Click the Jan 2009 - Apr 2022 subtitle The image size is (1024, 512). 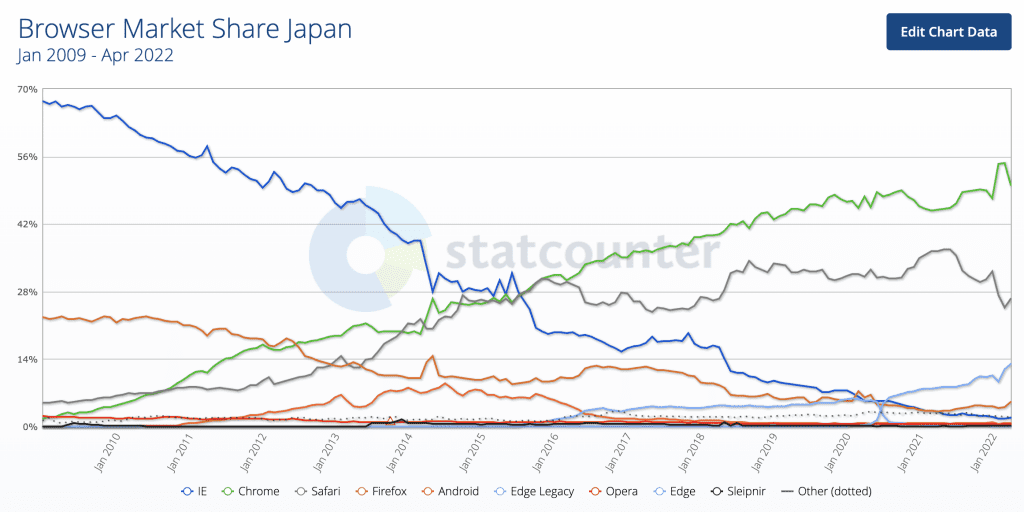pyautogui.click(x=96, y=56)
